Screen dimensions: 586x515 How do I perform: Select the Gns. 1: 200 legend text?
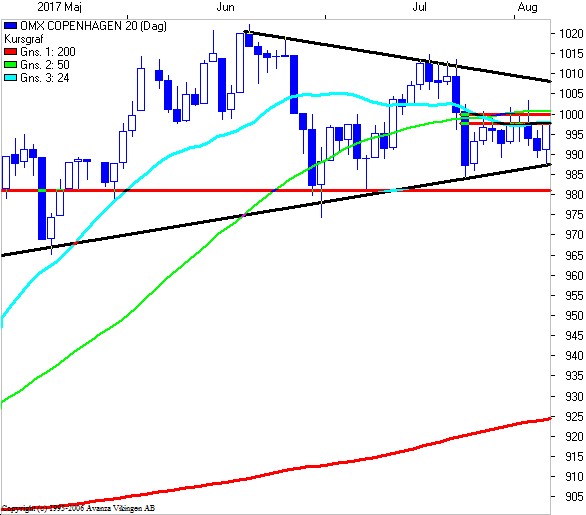coord(48,52)
